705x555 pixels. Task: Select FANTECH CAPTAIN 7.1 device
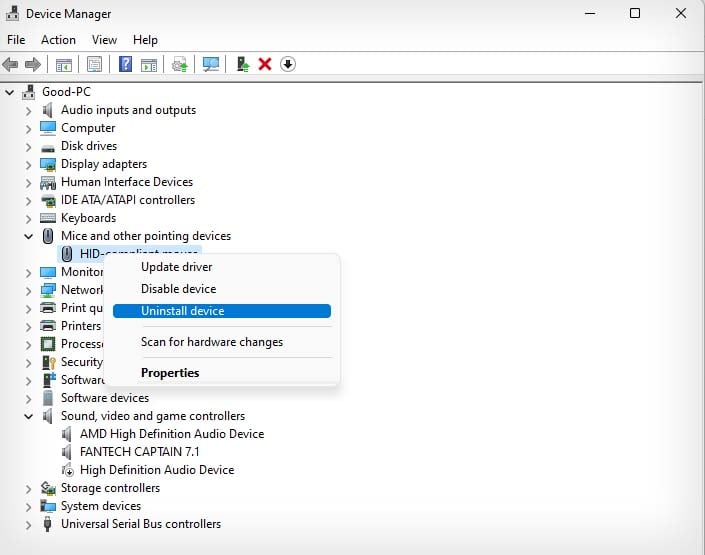[x=139, y=452]
